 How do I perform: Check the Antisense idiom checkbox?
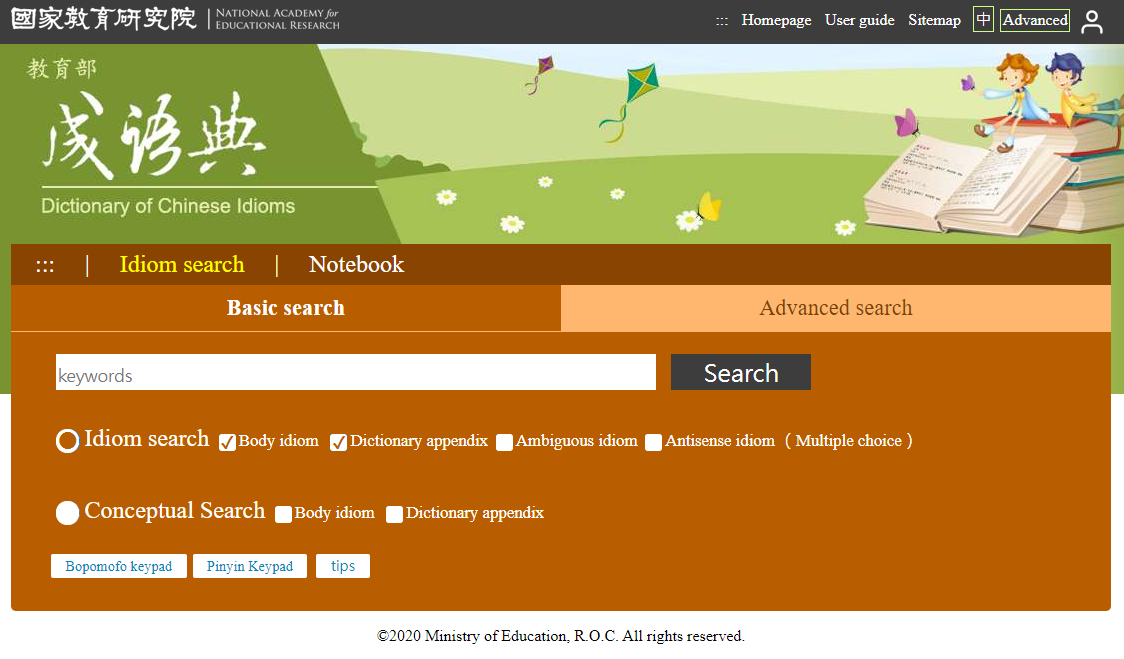pos(653,442)
